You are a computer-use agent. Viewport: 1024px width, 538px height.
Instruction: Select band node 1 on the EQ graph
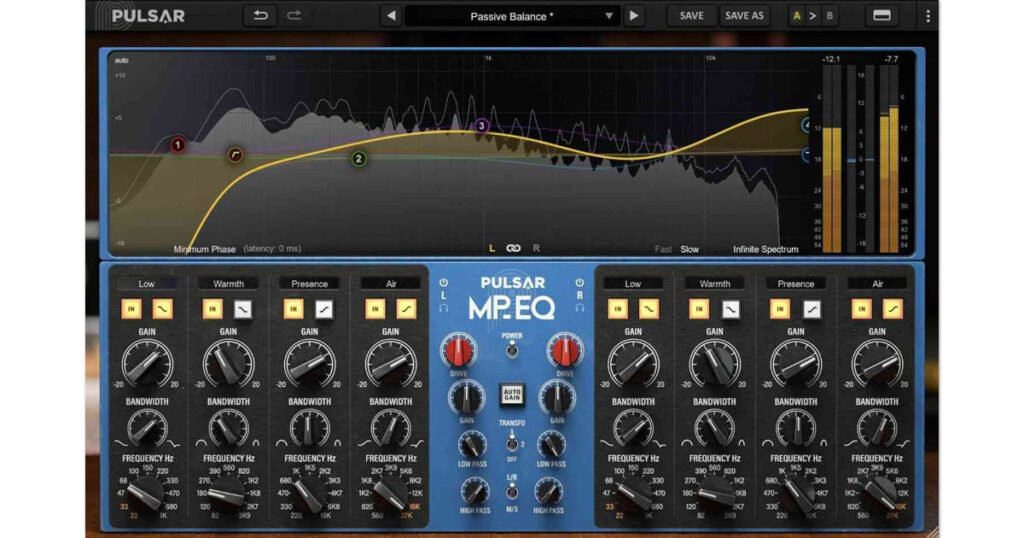[x=178, y=145]
